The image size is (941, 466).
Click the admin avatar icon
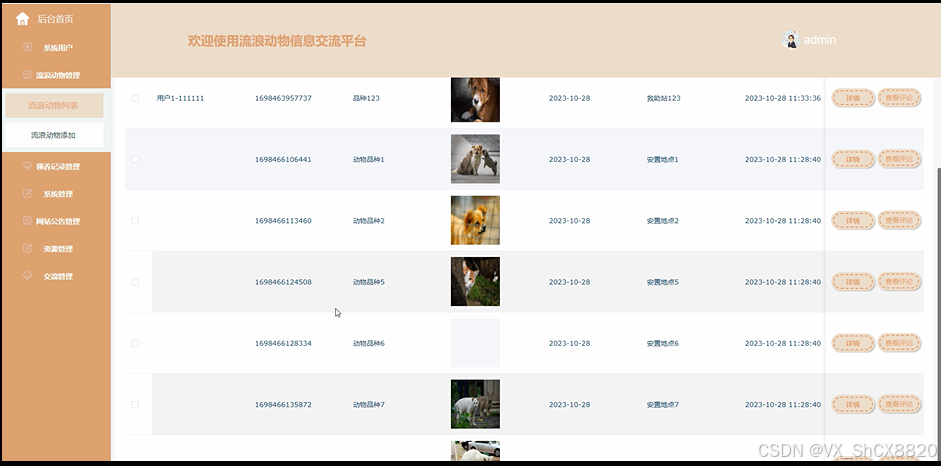[x=791, y=40]
